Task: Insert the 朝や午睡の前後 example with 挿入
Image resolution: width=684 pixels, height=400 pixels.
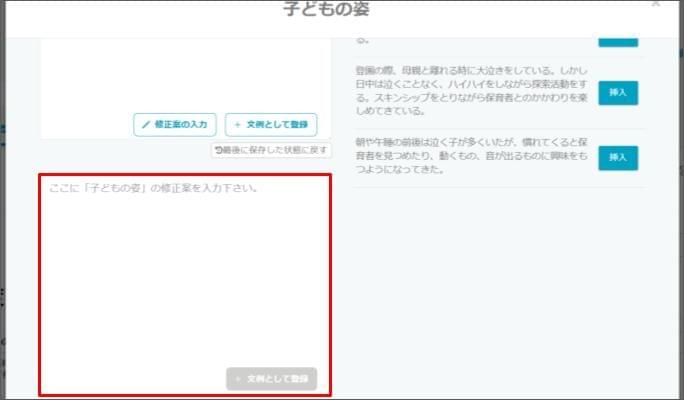Action: click(x=617, y=157)
